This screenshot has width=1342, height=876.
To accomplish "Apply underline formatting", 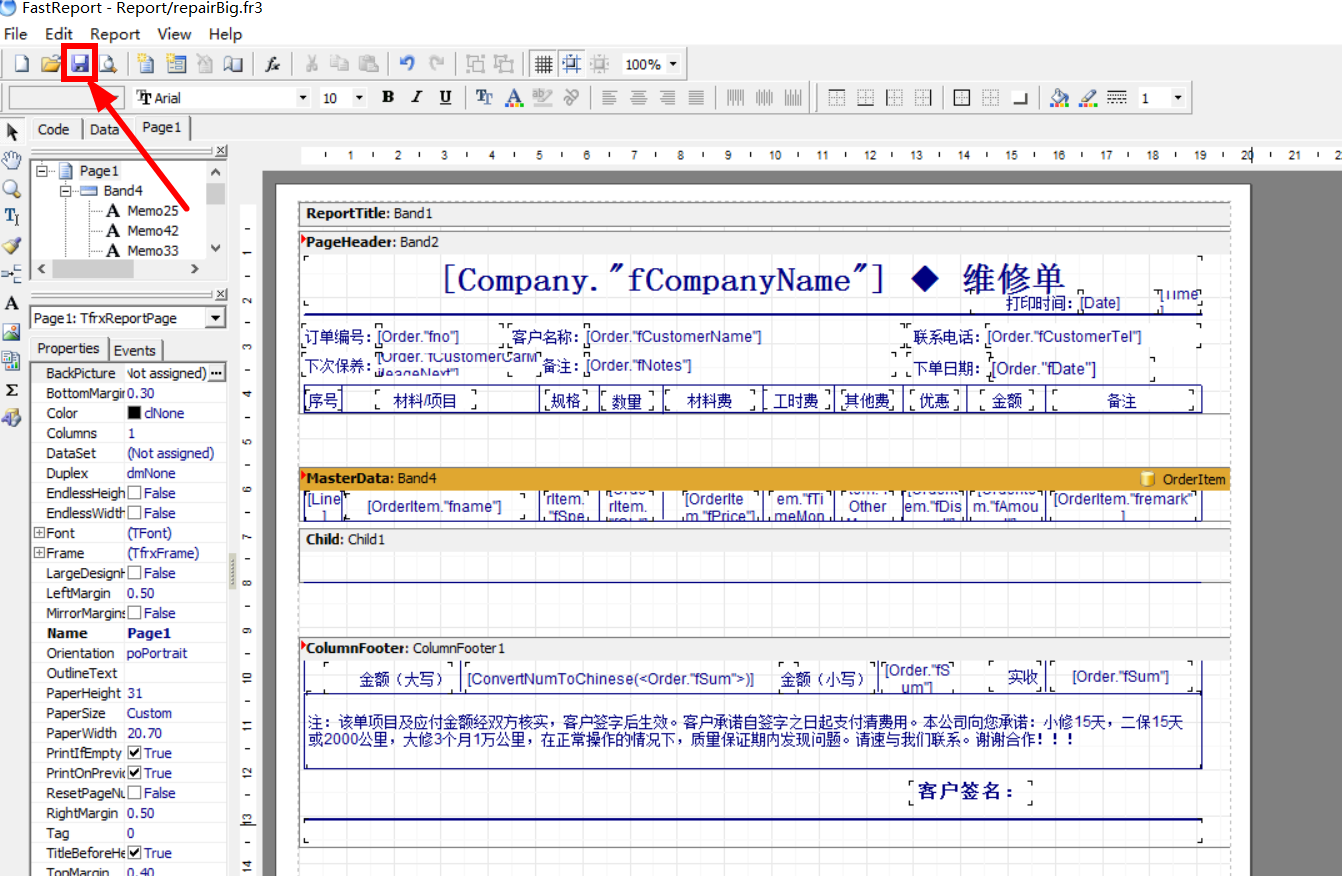I will (445, 97).
